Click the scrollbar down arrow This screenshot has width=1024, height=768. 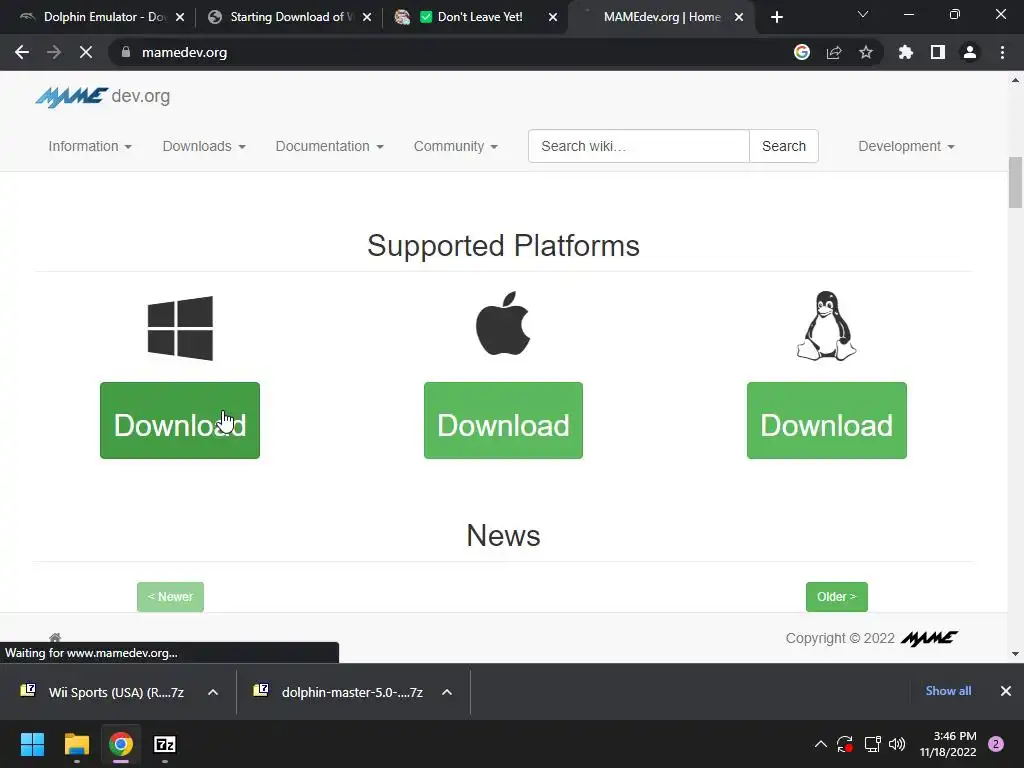tap(1015, 654)
